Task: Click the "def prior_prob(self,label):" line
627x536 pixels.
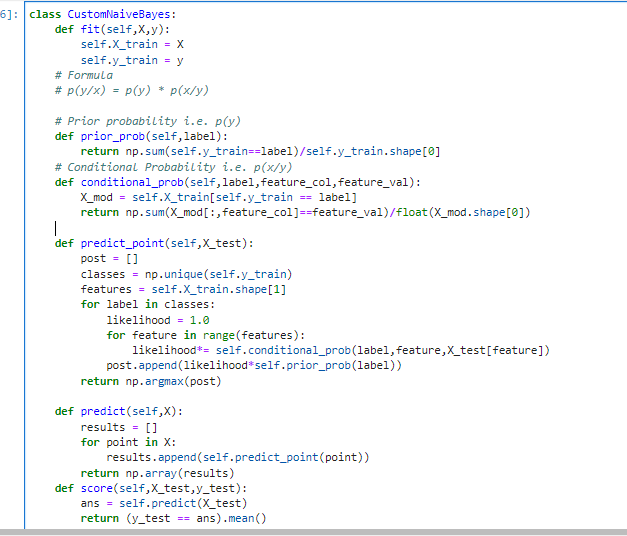Action: (141, 136)
